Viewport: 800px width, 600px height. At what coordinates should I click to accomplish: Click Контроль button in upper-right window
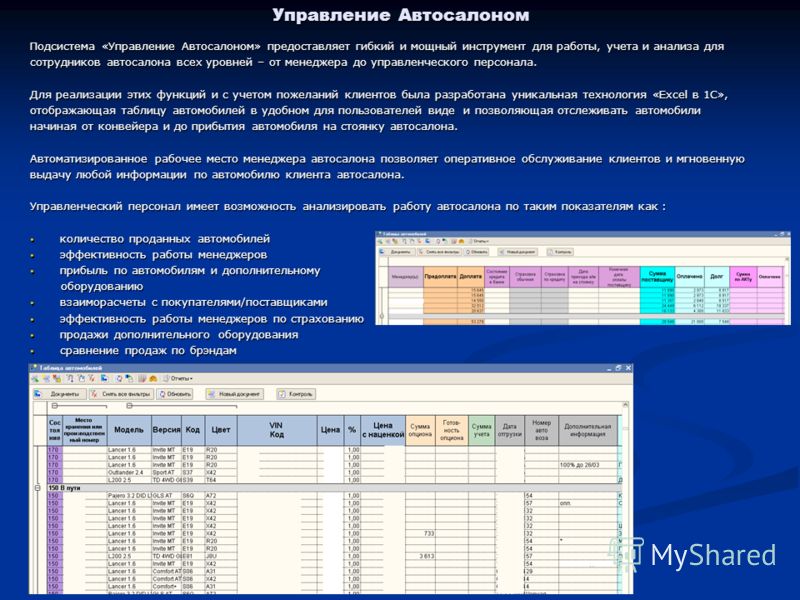pyautogui.click(x=560, y=252)
